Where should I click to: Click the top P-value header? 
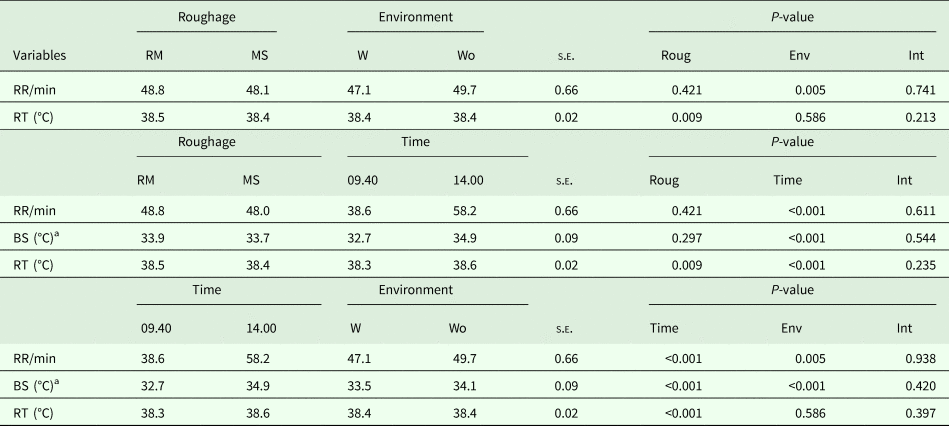click(x=792, y=18)
